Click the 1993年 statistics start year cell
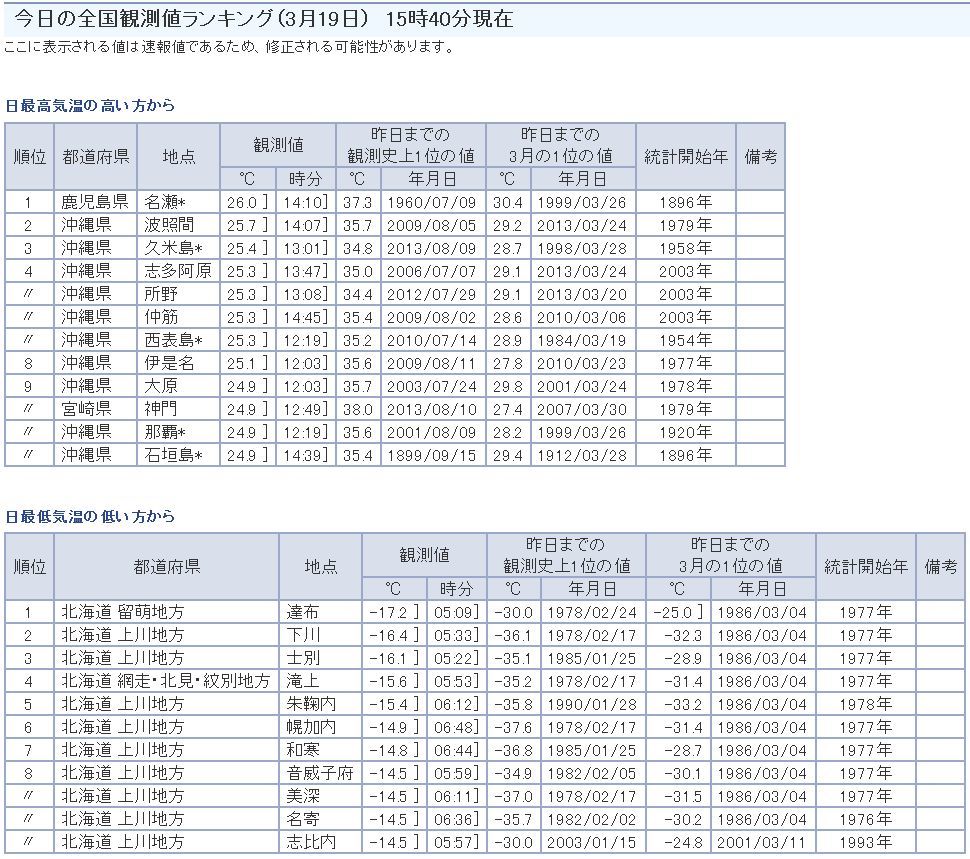This screenshot has height=859, width=970. (865, 842)
